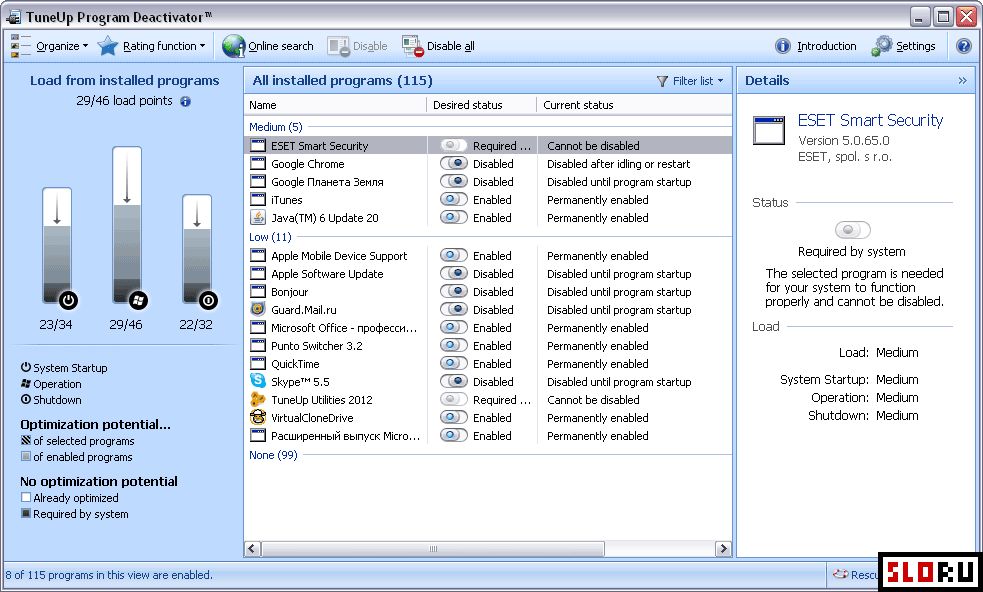
Task: Toggle QuickTime desired status switch
Action: 454,363
